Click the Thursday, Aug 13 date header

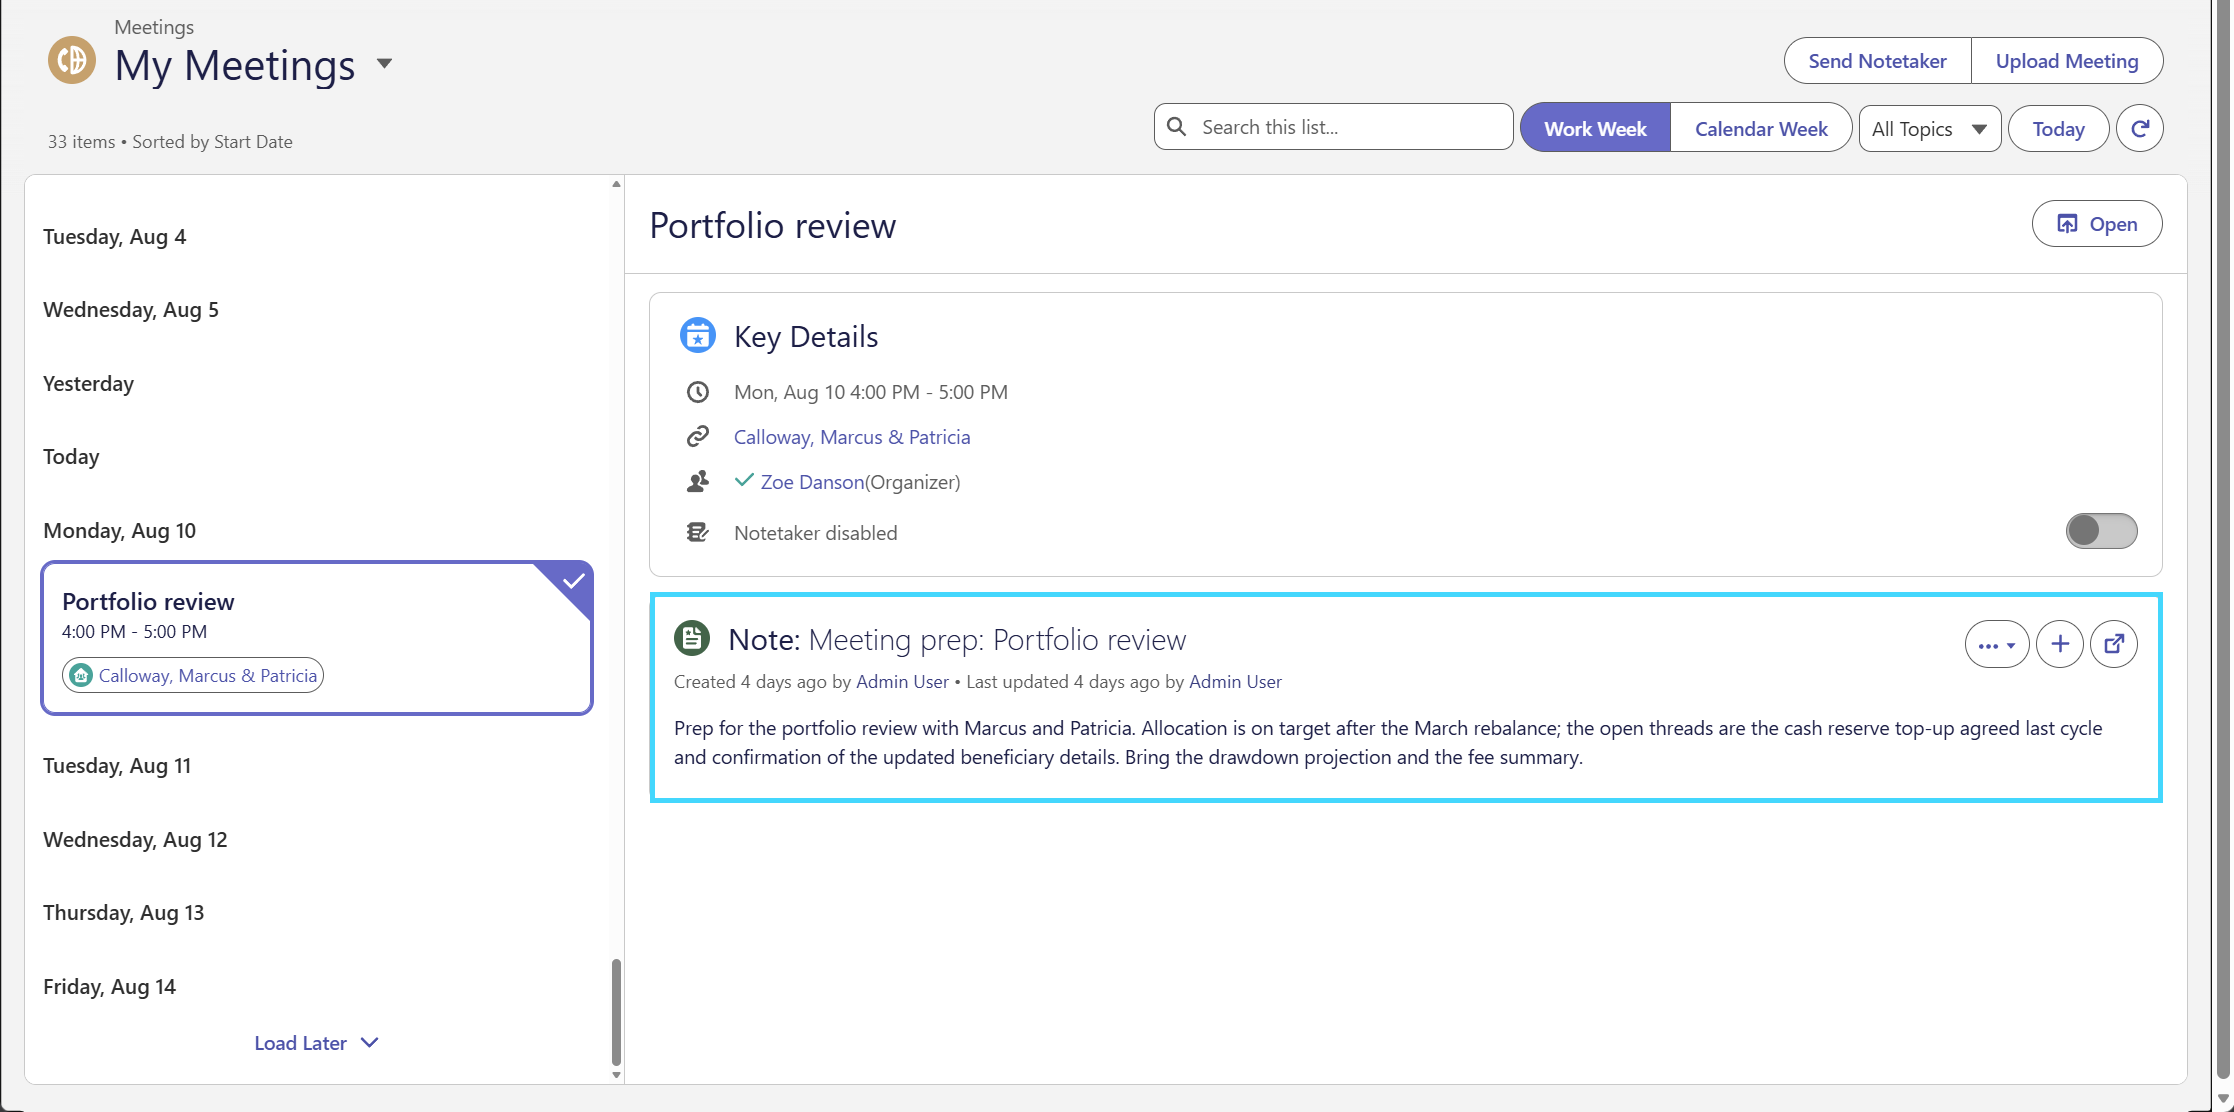pos(123,913)
